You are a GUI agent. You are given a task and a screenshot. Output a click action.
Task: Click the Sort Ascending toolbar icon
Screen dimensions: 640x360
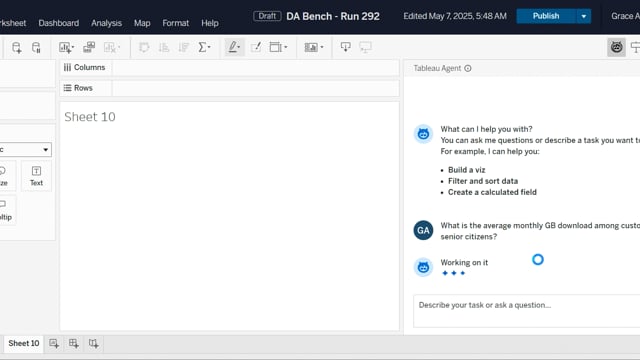[x=164, y=47]
